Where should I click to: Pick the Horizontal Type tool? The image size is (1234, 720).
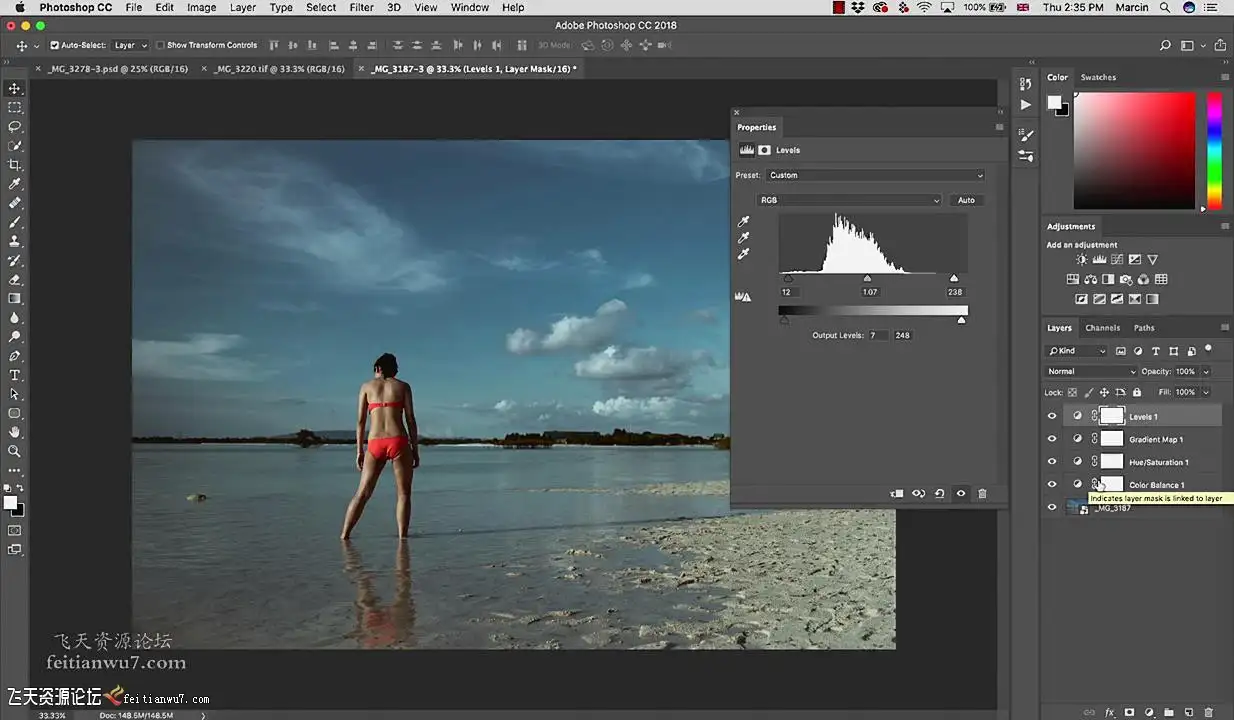(14, 375)
